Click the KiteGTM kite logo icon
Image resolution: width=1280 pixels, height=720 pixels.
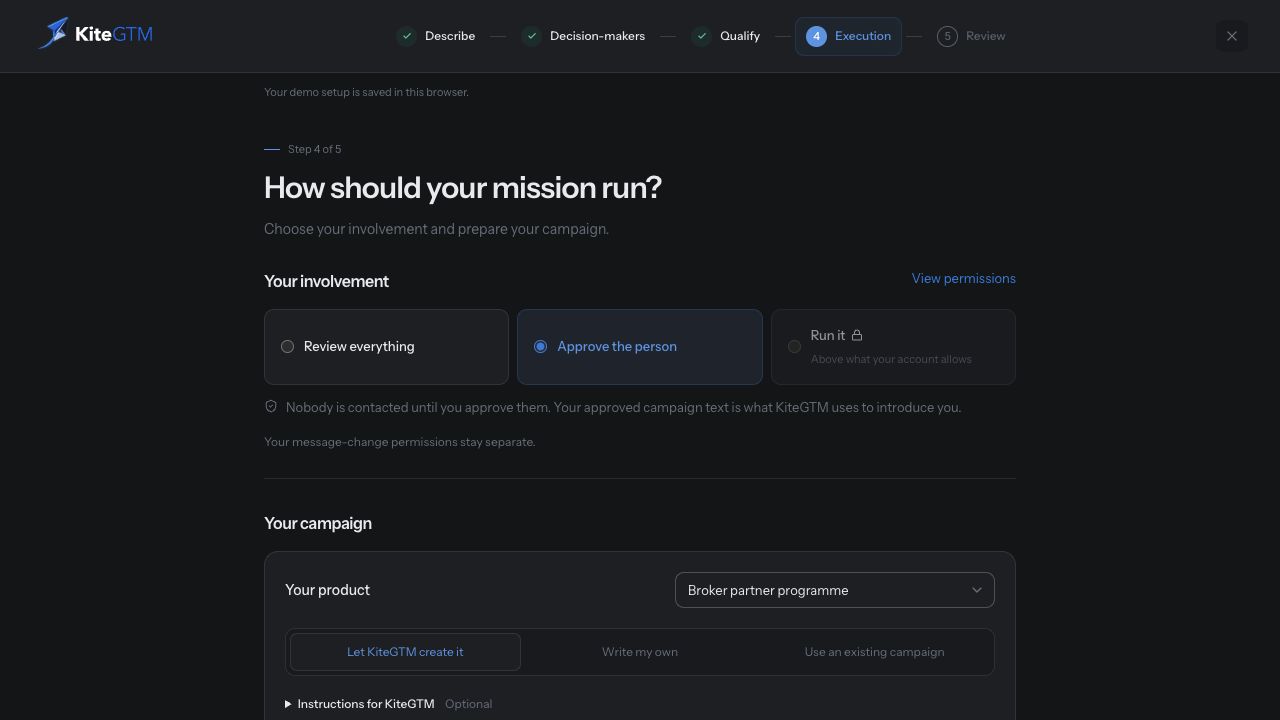[x=53, y=33]
